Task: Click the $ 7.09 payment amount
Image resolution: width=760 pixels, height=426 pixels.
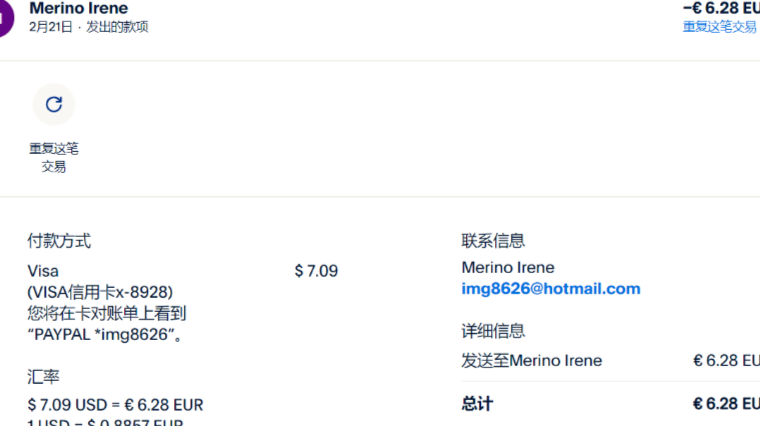Action: pyautogui.click(x=316, y=271)
